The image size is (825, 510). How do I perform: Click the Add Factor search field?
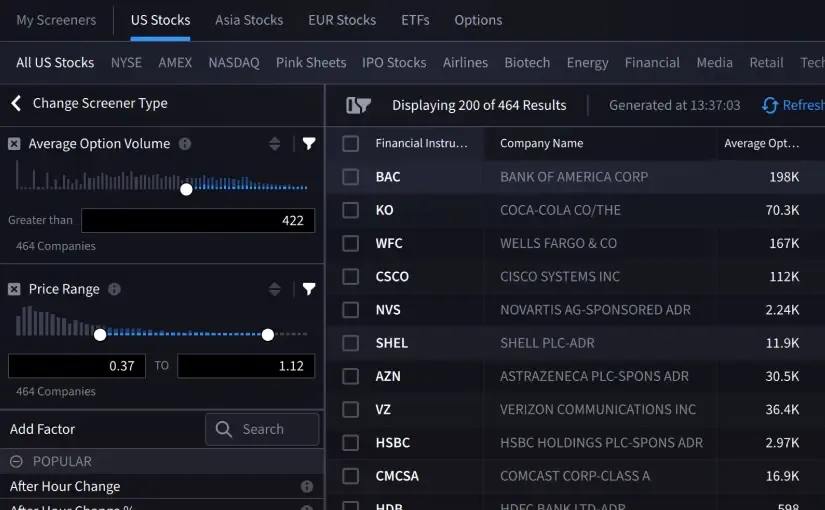pyautogui.click(x=262, y=429)
